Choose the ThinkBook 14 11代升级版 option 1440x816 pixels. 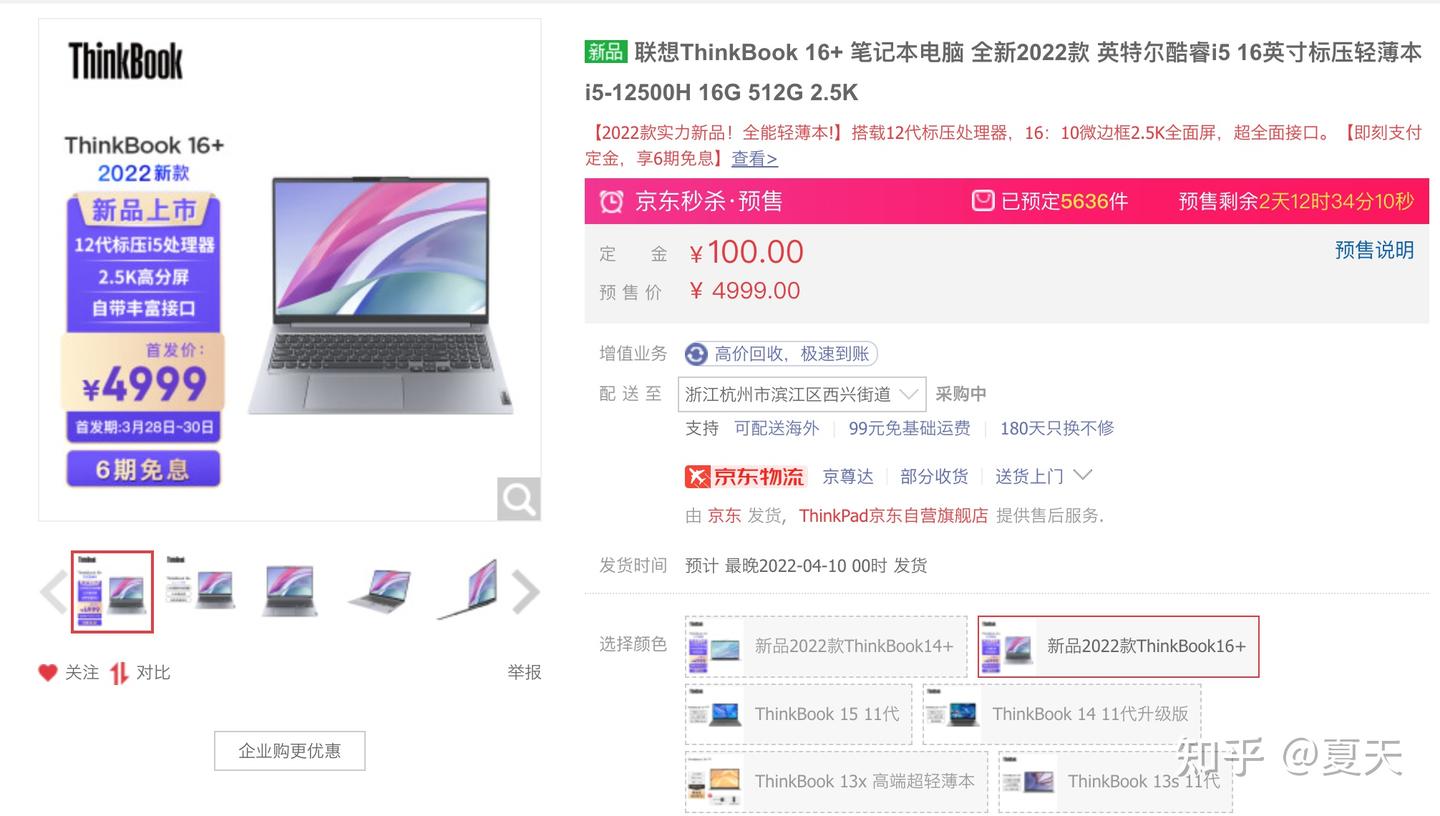click(x=1061, y=714)
